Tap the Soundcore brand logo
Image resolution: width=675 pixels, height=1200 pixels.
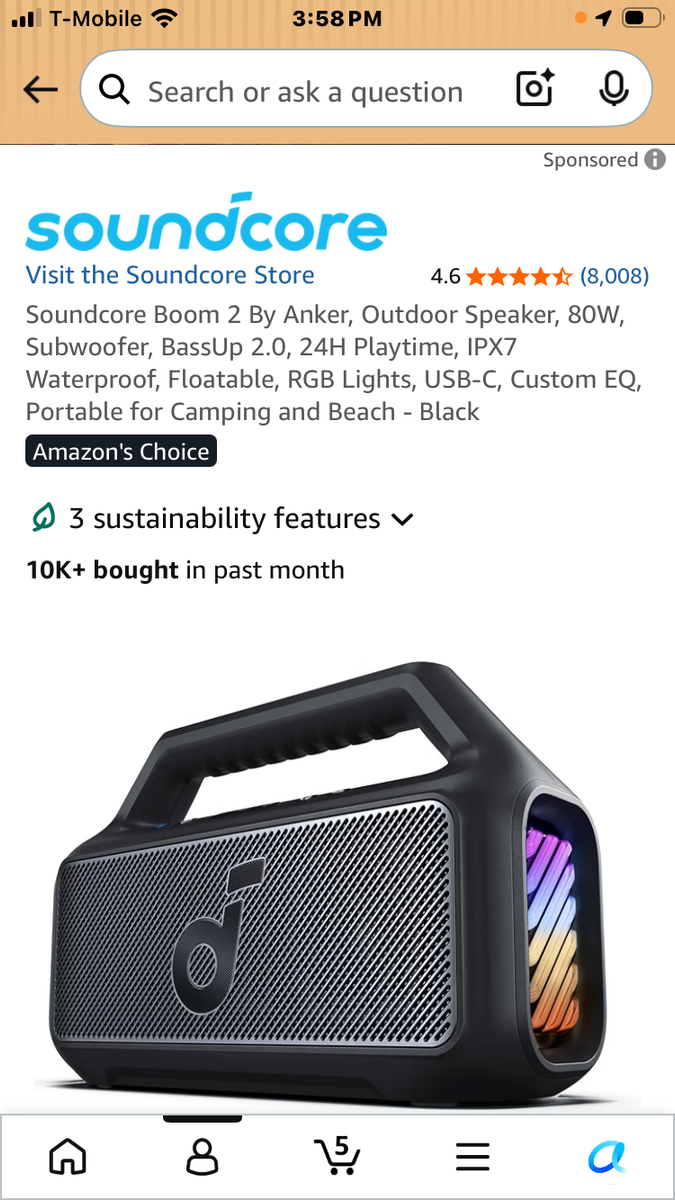(x=206, y=223)
